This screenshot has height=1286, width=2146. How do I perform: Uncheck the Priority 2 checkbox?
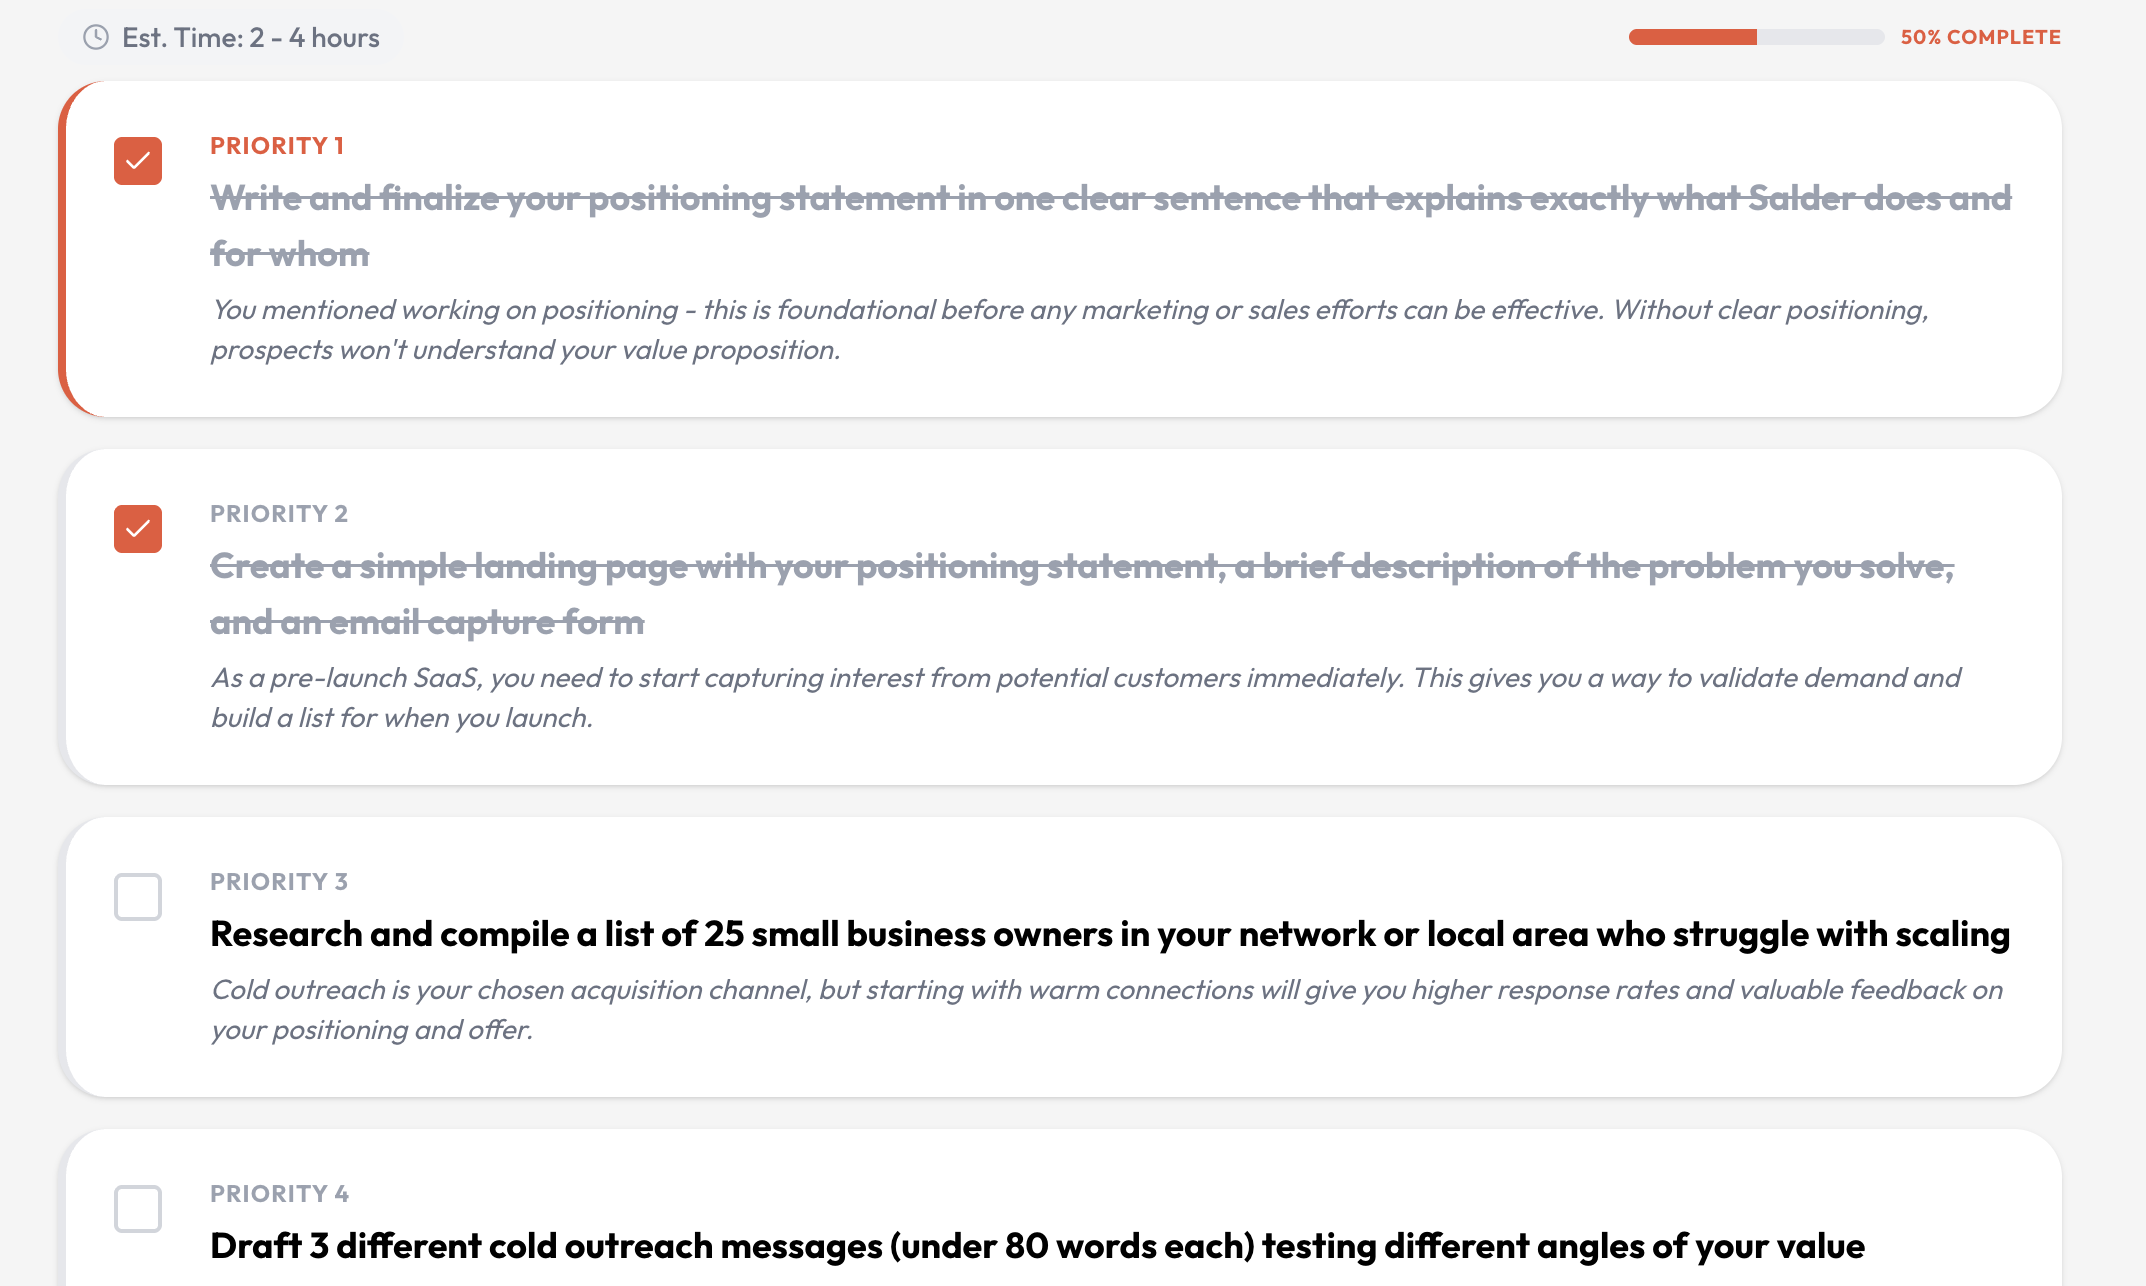pyautogui.click(x=138, y=529)
